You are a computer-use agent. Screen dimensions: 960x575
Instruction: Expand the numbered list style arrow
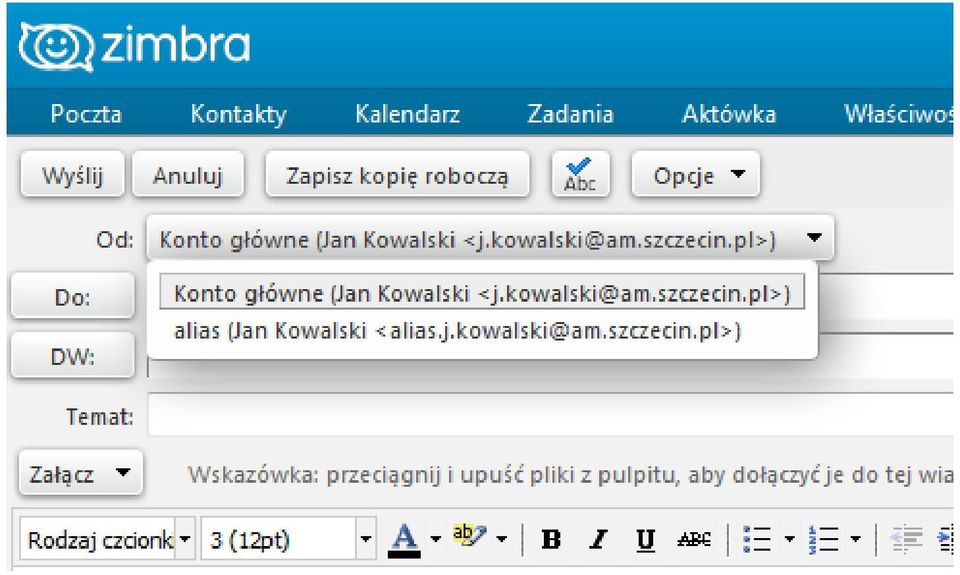(855, 539)
